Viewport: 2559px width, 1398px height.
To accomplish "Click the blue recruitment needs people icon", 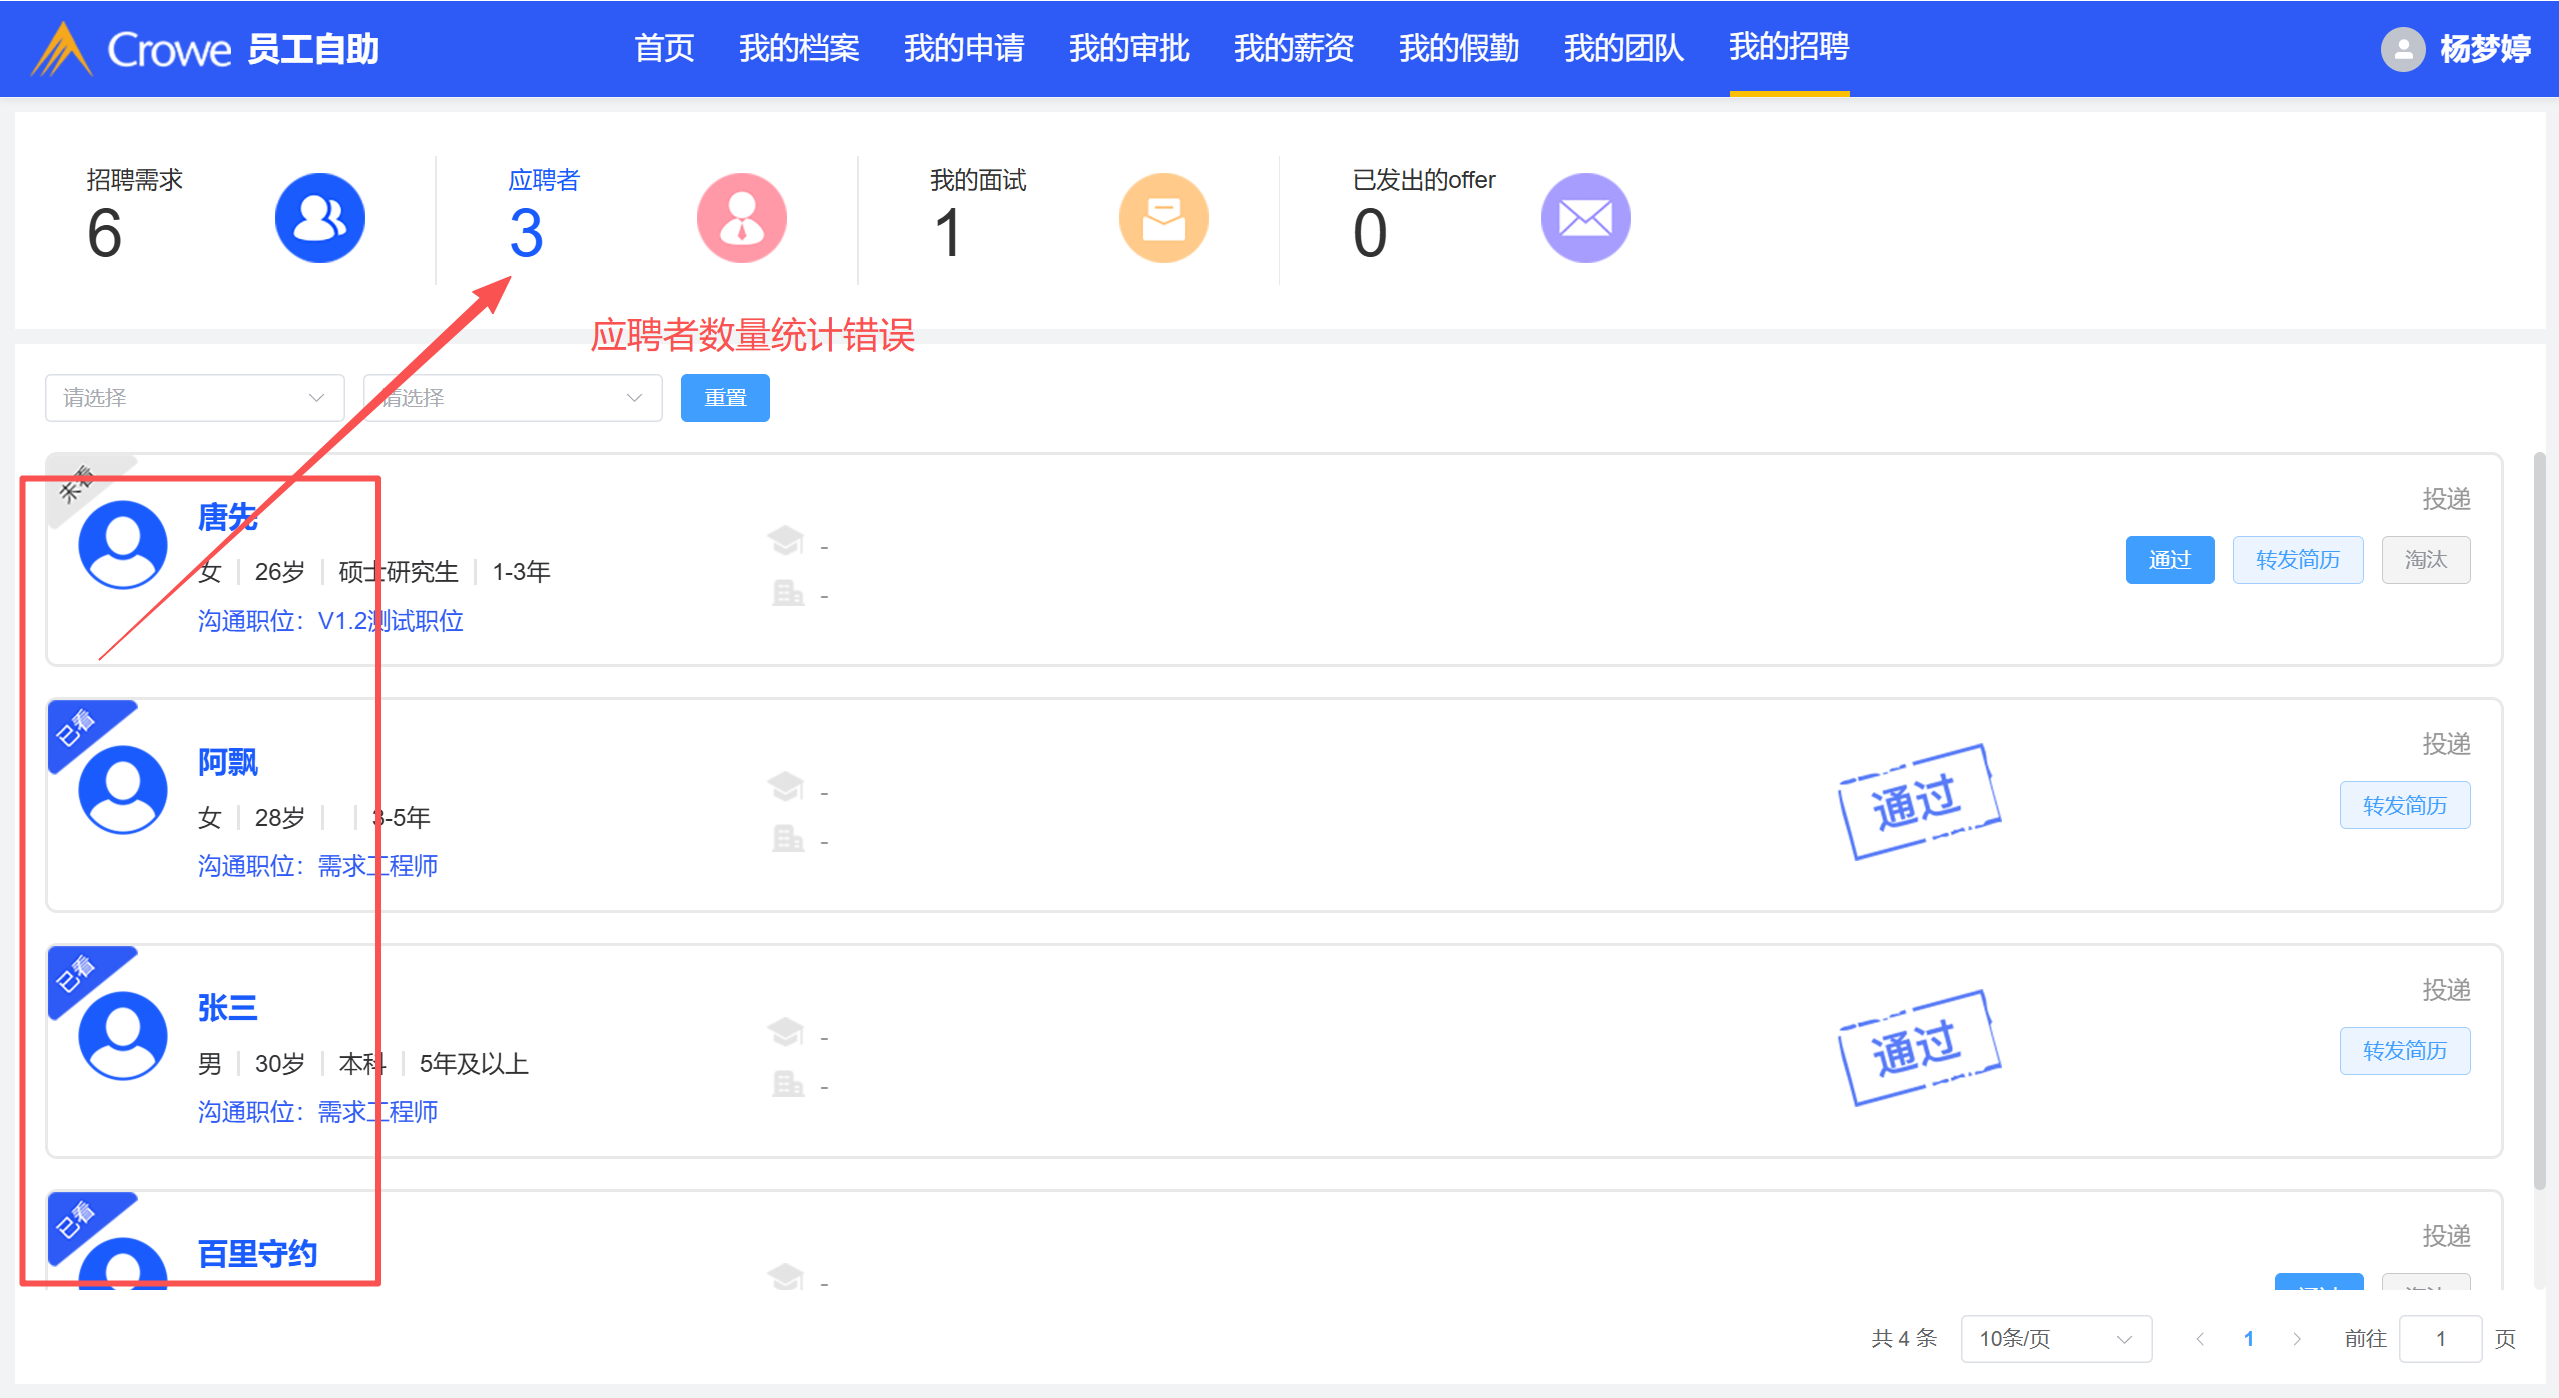I will pos(319,218).
